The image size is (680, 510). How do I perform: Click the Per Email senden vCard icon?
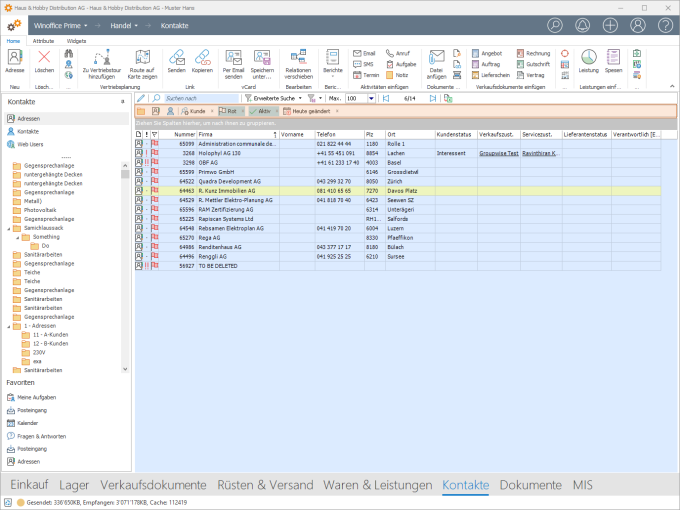coord(233,59)
